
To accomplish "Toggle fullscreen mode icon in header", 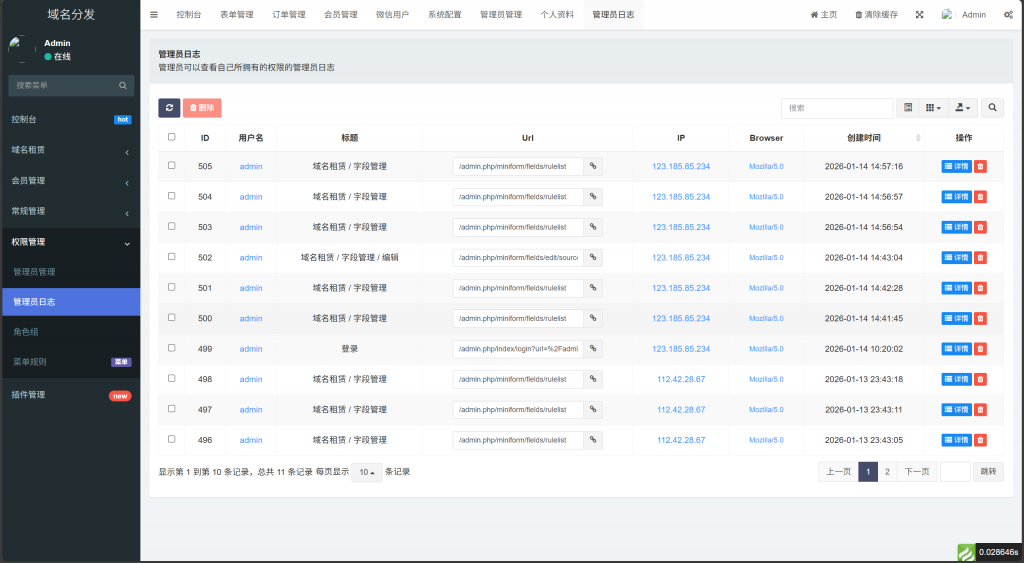I will [x=920, y=14].
